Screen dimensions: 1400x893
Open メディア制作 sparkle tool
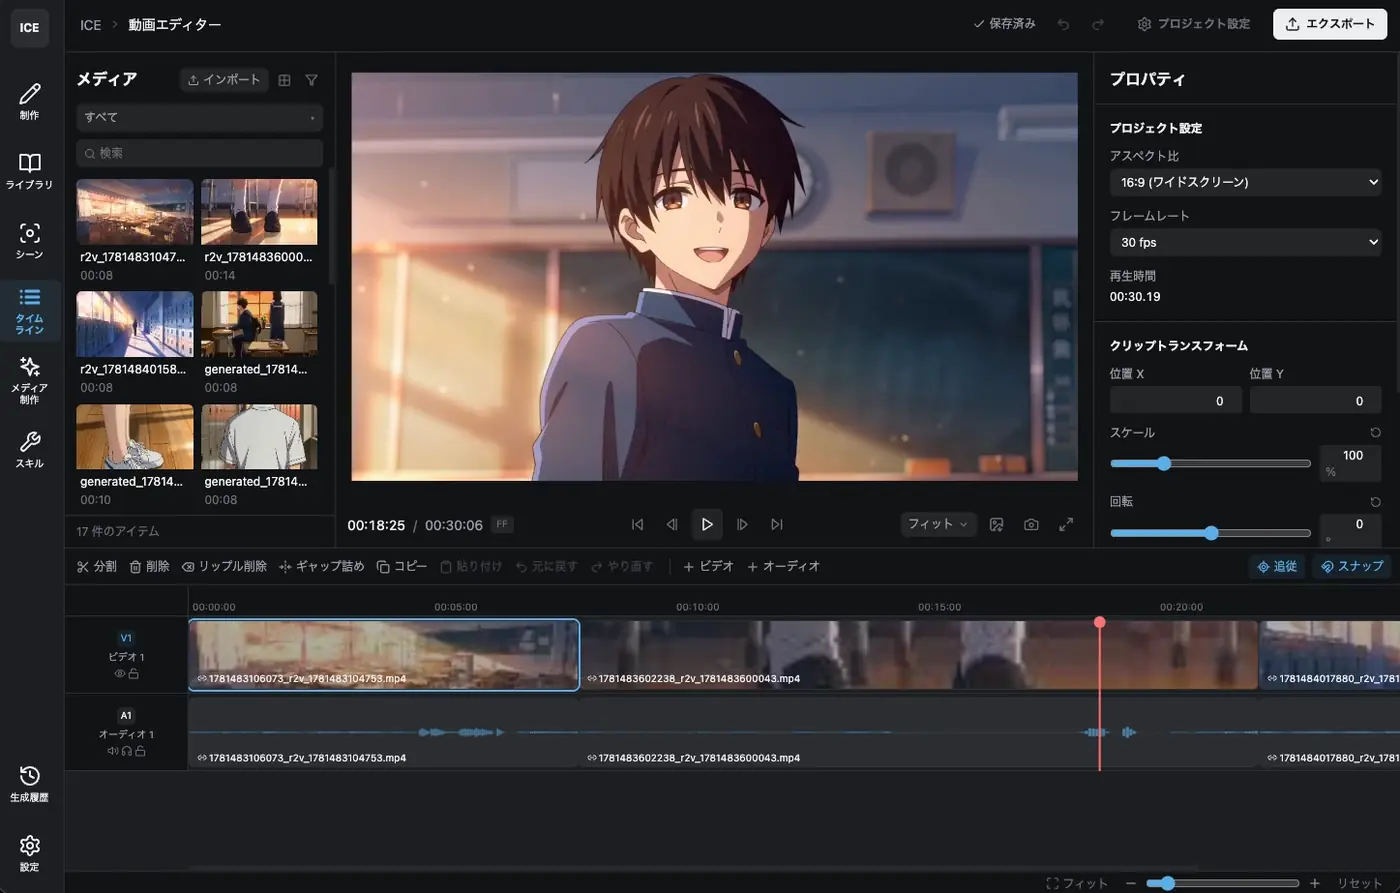click(29, 380)
